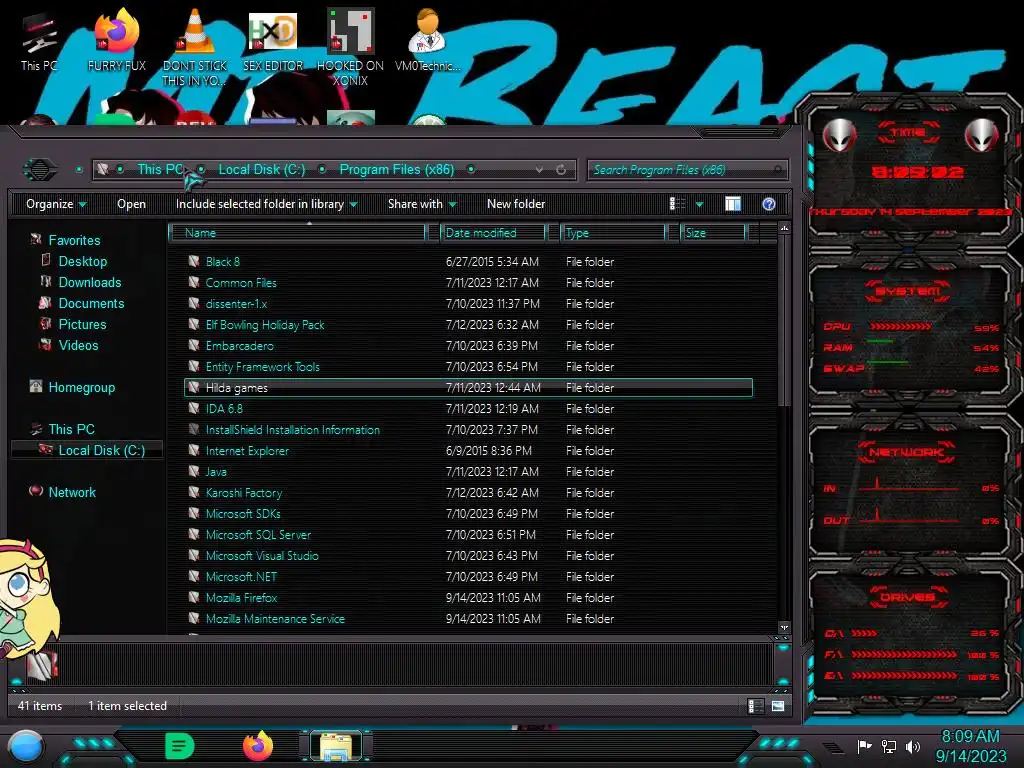The height and width of the screenshot is (768, 1024).
Task: Click the Network icon in navigation pane
Action: 36,491
